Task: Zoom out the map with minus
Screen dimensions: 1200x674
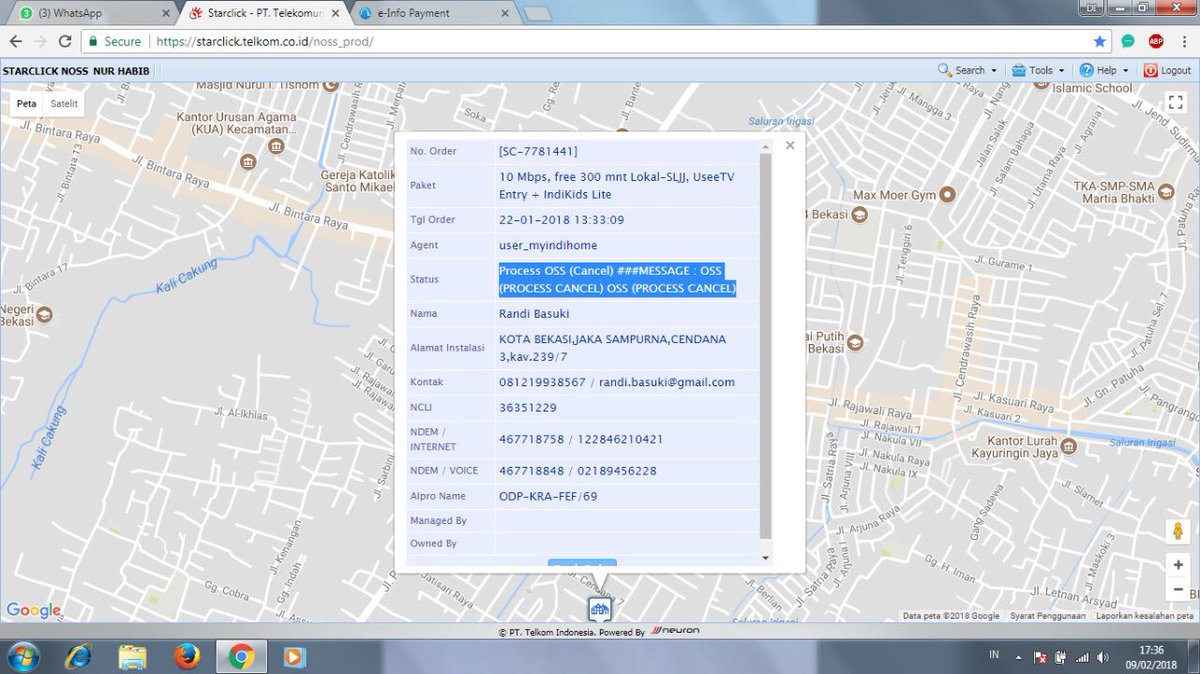Action: 1177,591
